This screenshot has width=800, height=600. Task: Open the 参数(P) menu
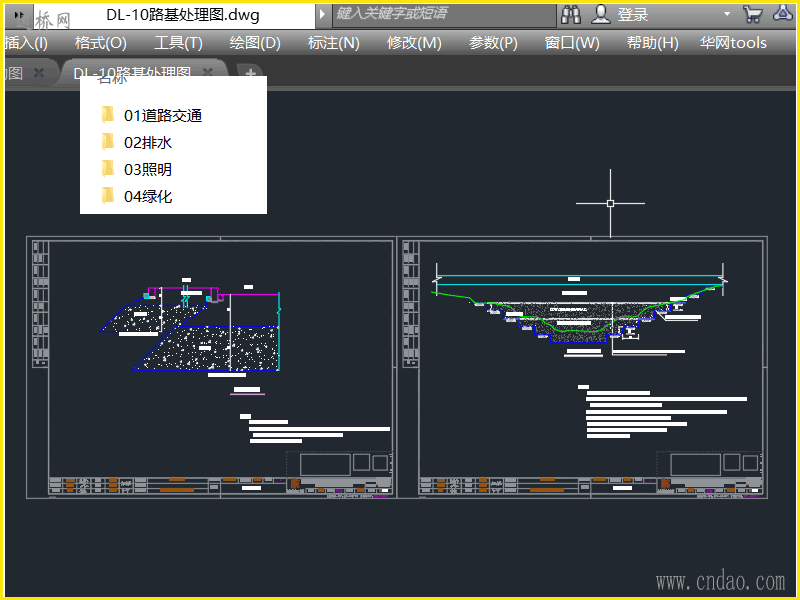coord(493,43)
